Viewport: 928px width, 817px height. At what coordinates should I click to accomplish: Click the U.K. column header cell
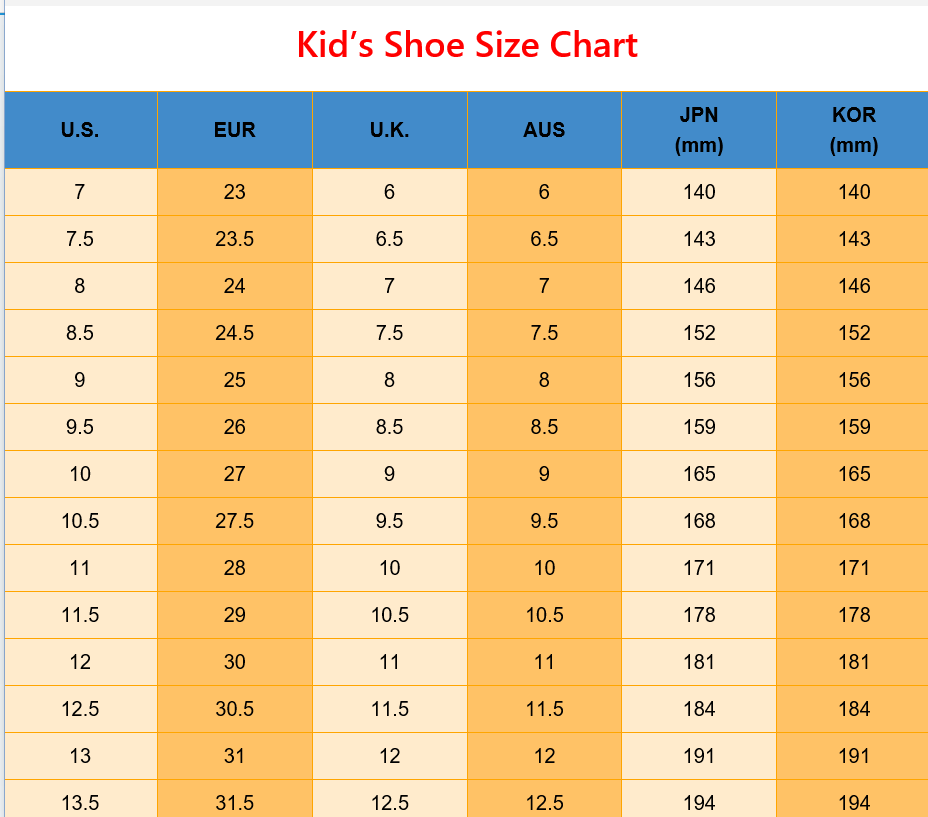(389, 130)
